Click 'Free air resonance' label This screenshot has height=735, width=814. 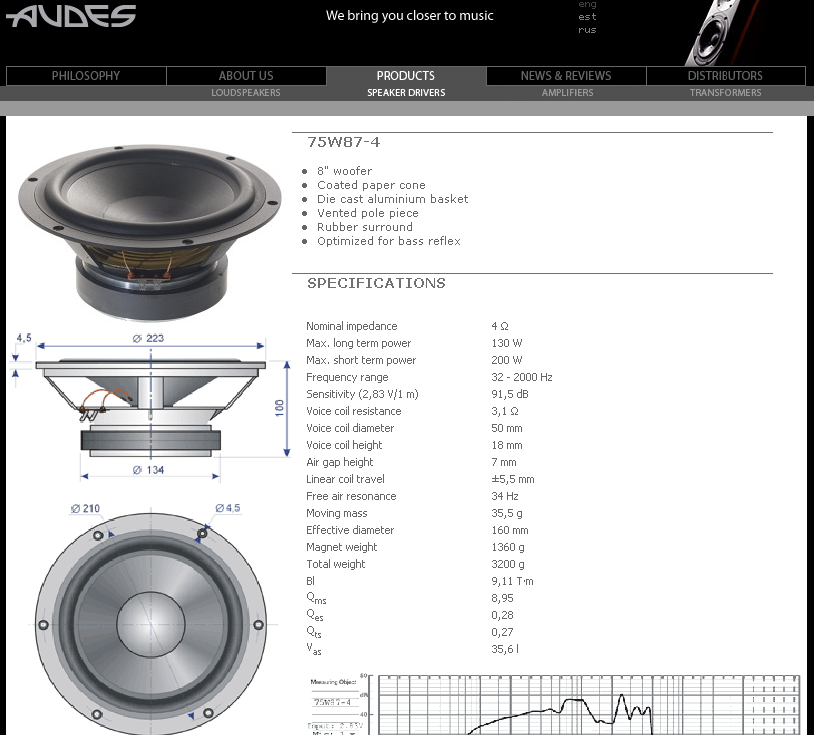(351, 496)
